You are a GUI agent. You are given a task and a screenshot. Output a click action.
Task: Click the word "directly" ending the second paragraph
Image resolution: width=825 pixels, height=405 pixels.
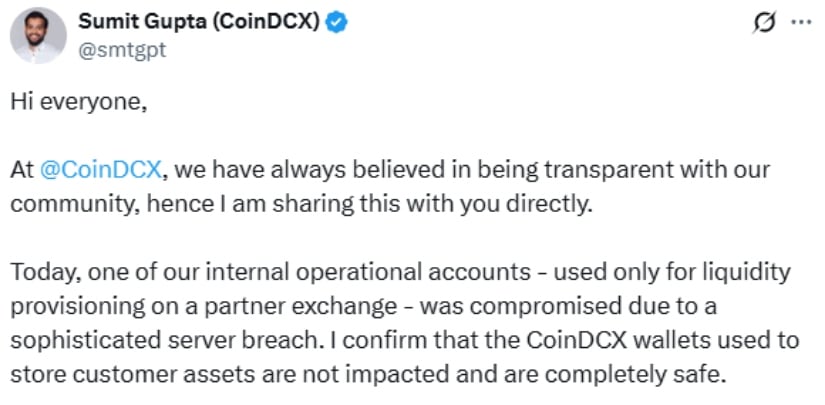click(554, 205)
